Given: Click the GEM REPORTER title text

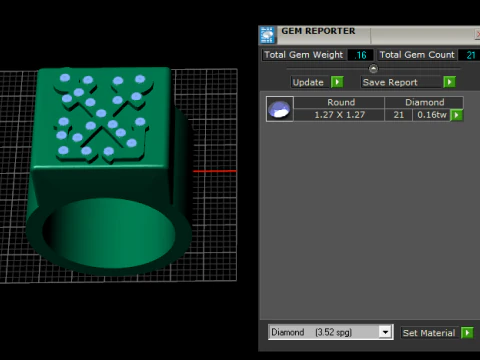Looking at the screenshot, I should coord(318,31).
